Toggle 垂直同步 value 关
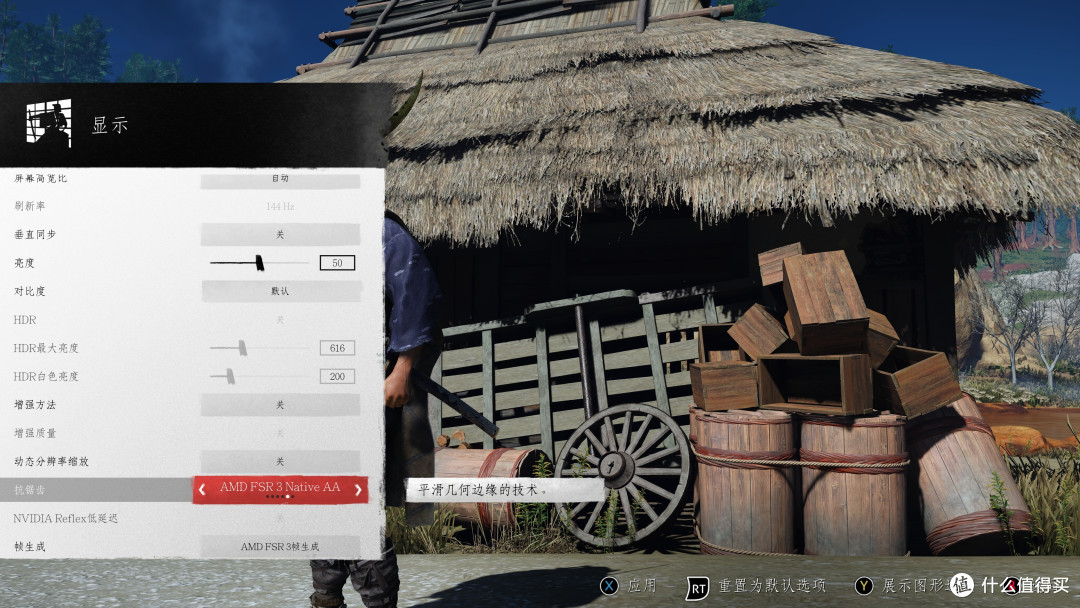 280,235
